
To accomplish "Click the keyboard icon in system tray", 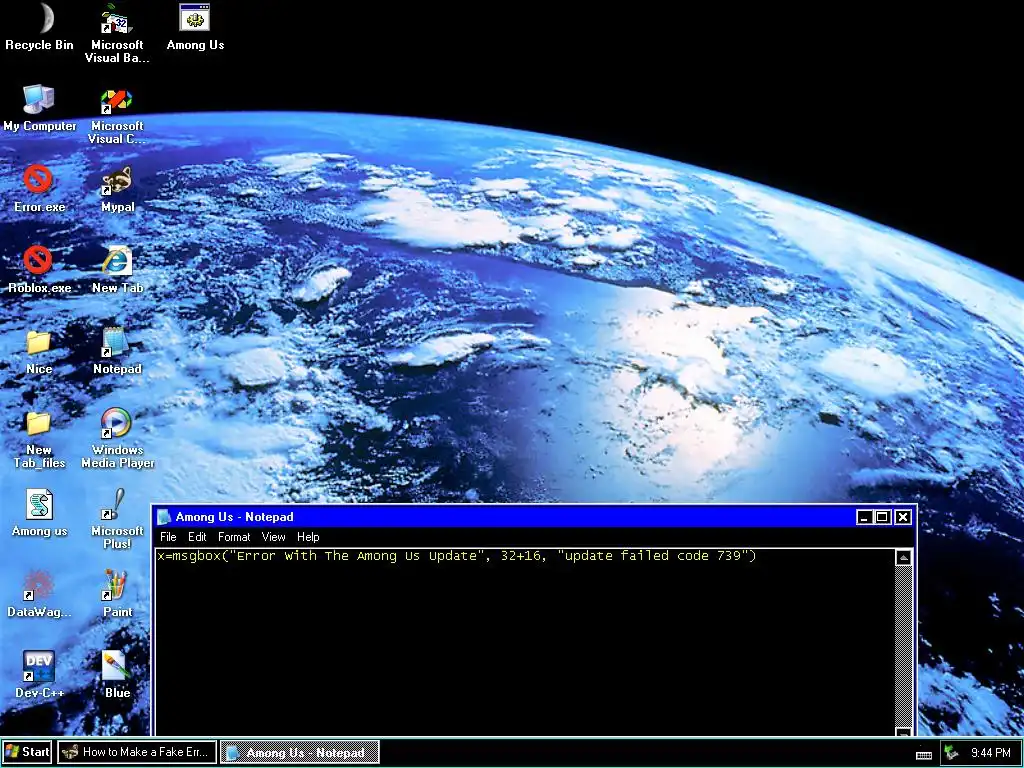I will (x=923, y=754).
